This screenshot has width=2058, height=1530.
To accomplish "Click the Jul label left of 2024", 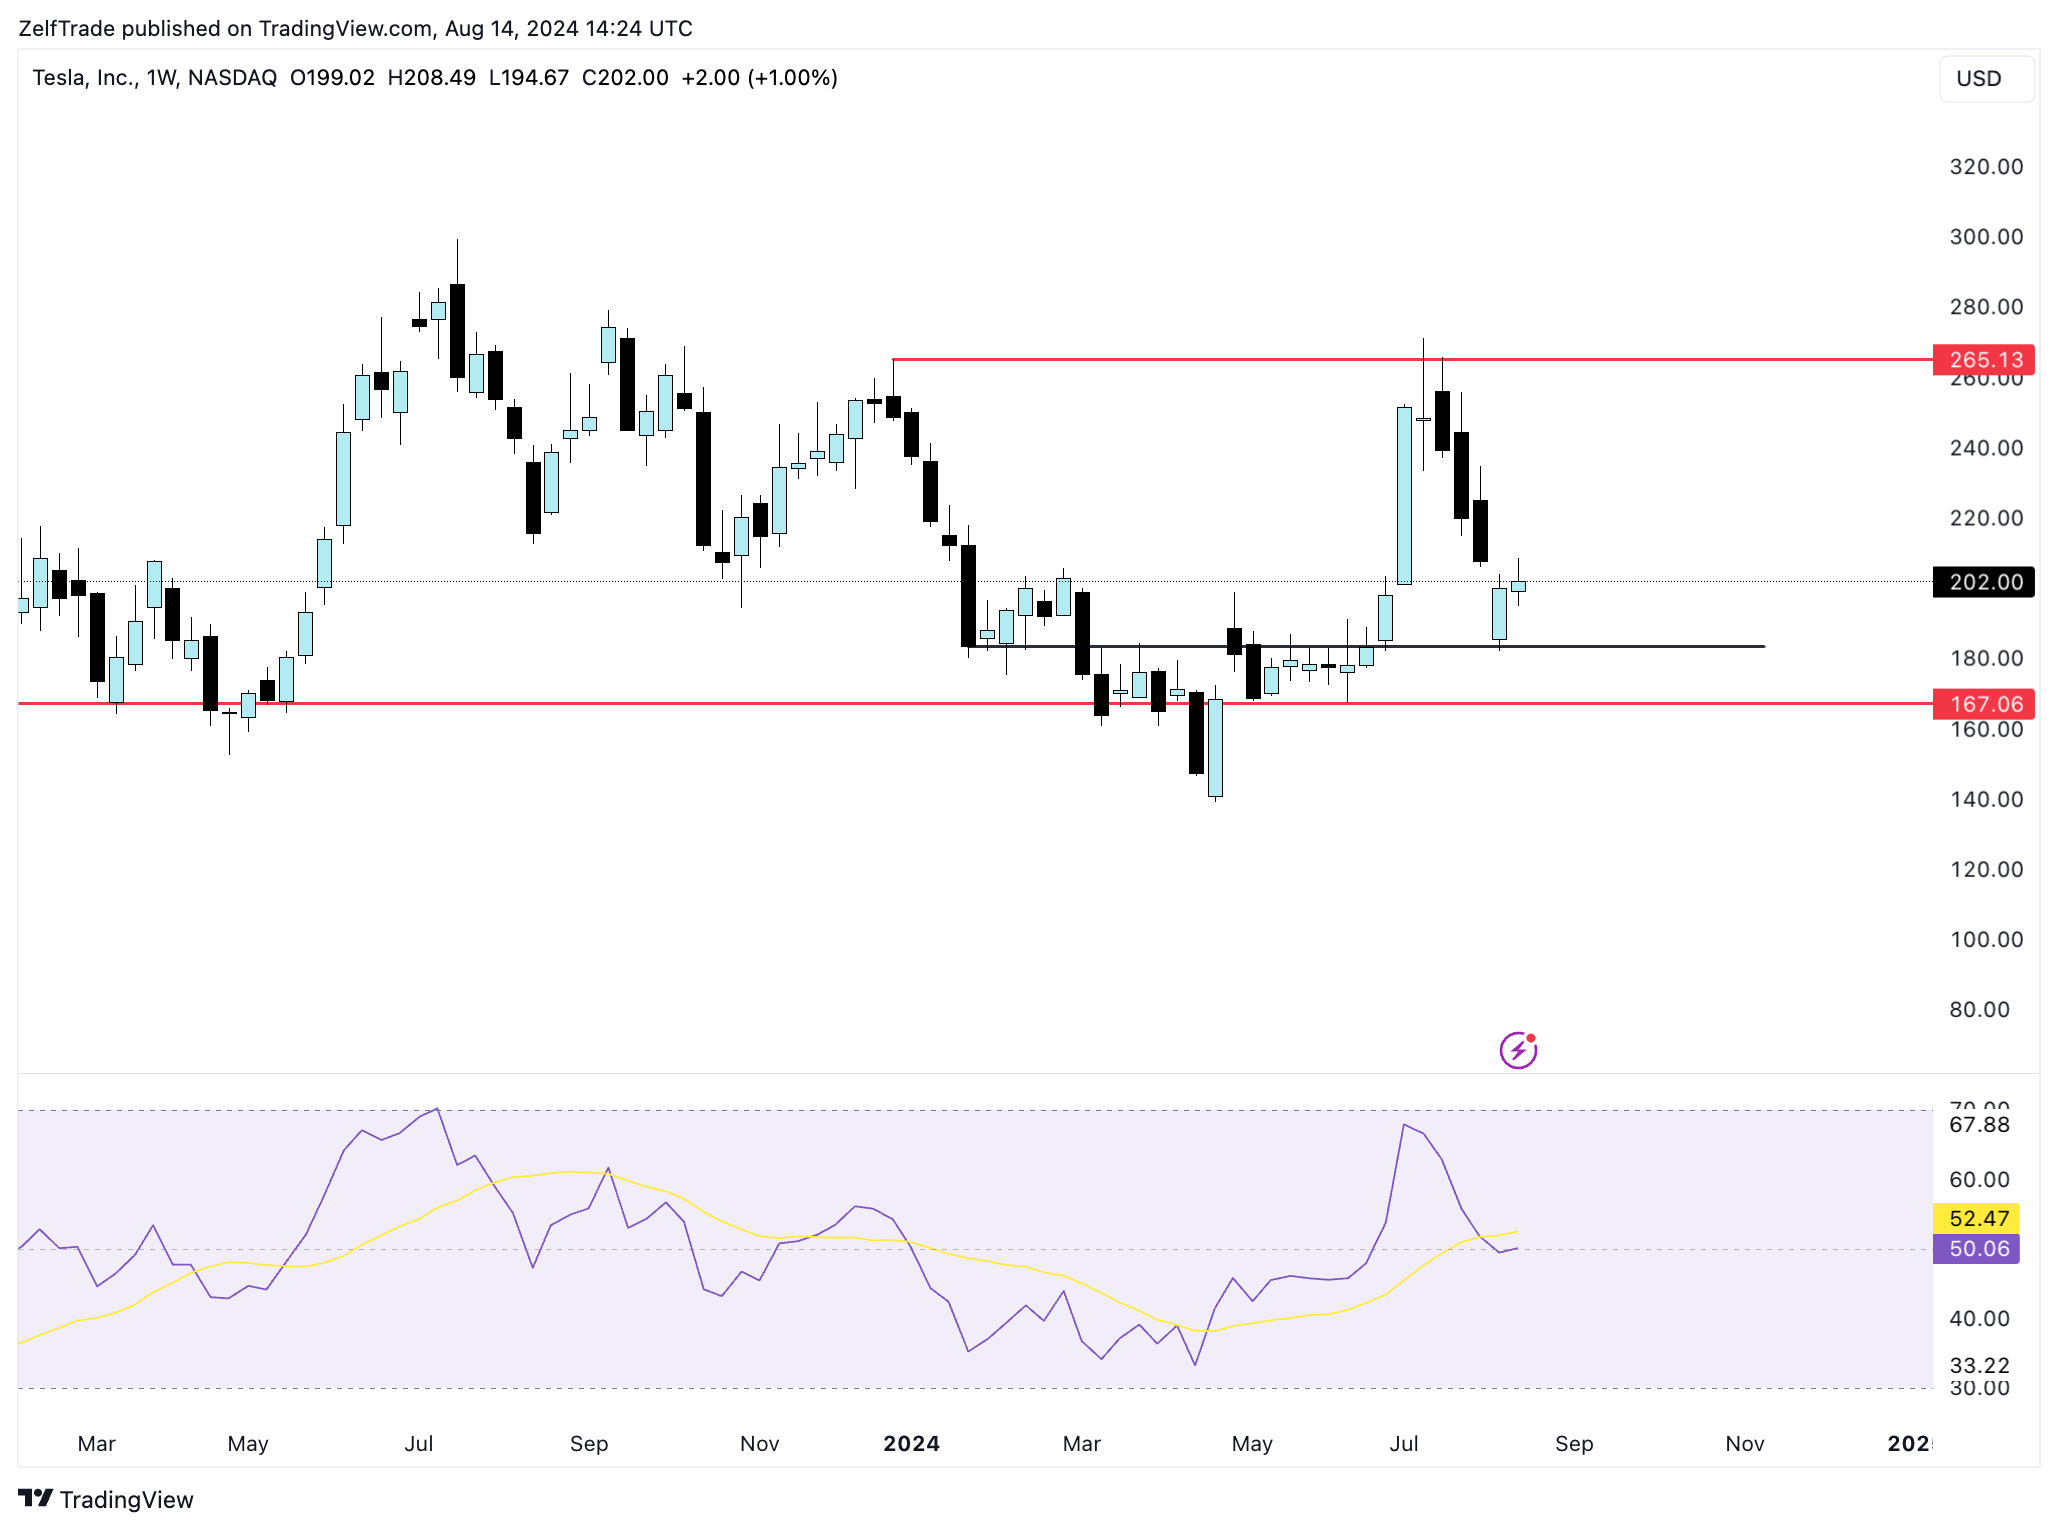I will [418, 1443].
